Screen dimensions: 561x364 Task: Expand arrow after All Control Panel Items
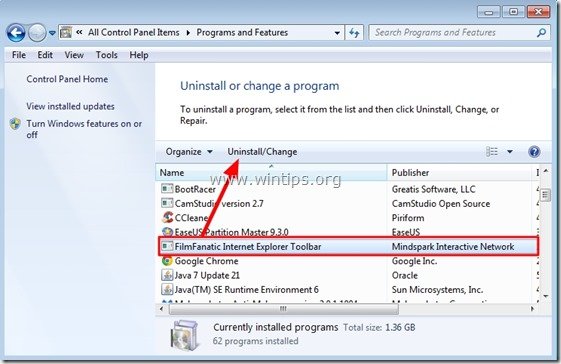pos(188,33)
